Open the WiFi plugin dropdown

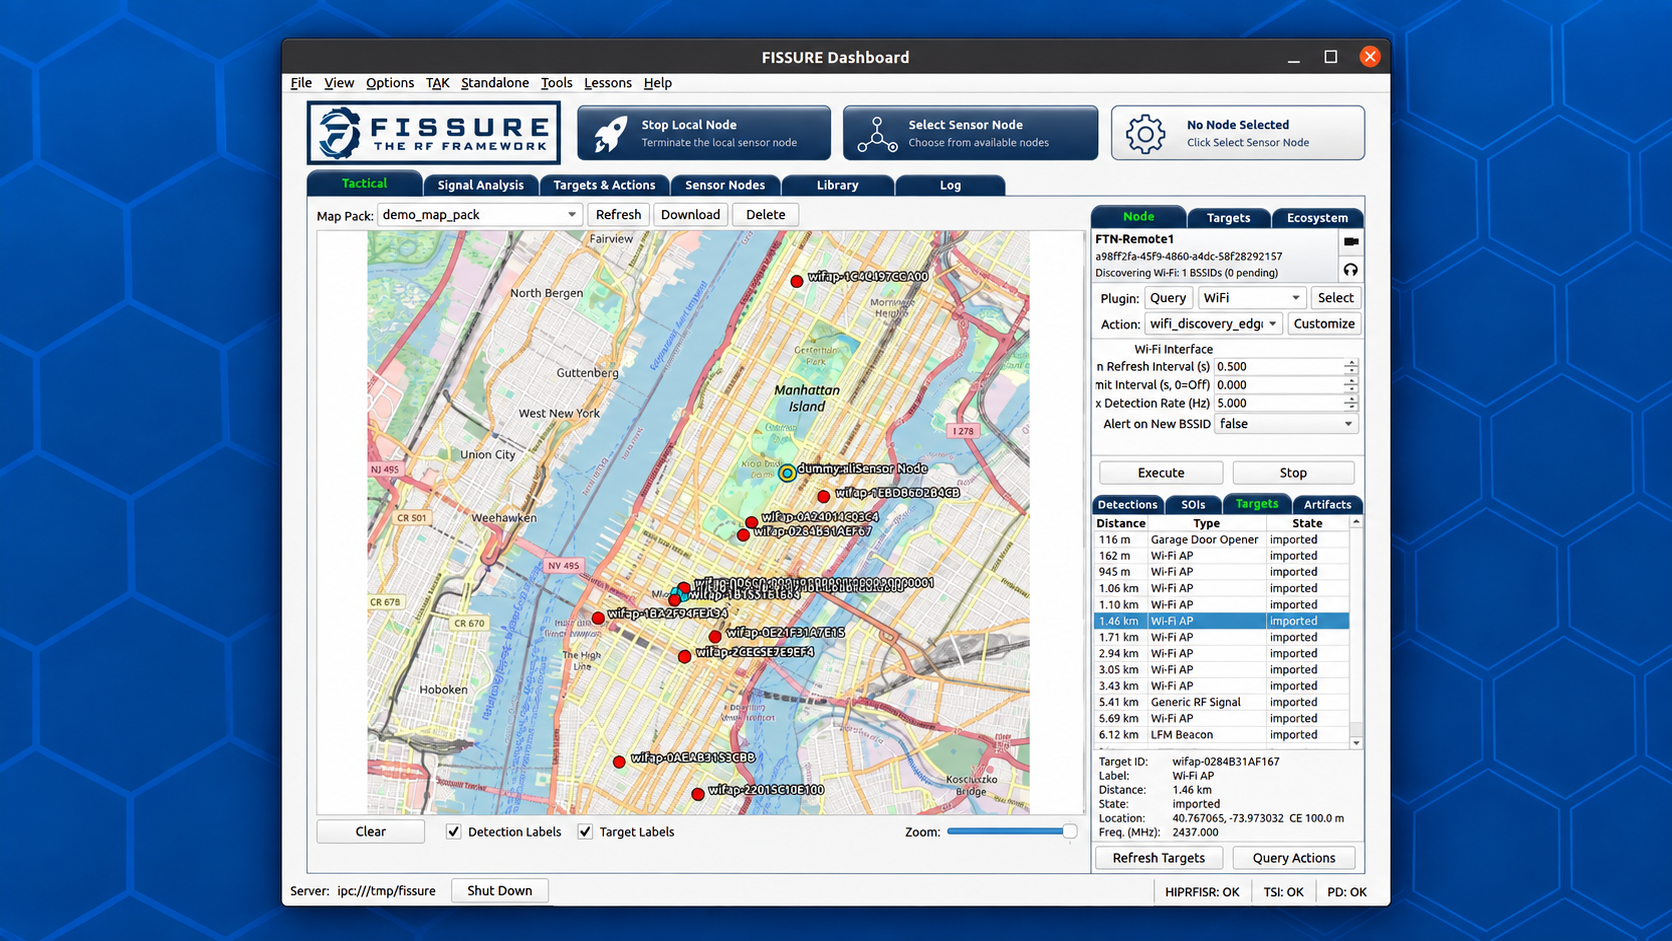(1252, 298)
